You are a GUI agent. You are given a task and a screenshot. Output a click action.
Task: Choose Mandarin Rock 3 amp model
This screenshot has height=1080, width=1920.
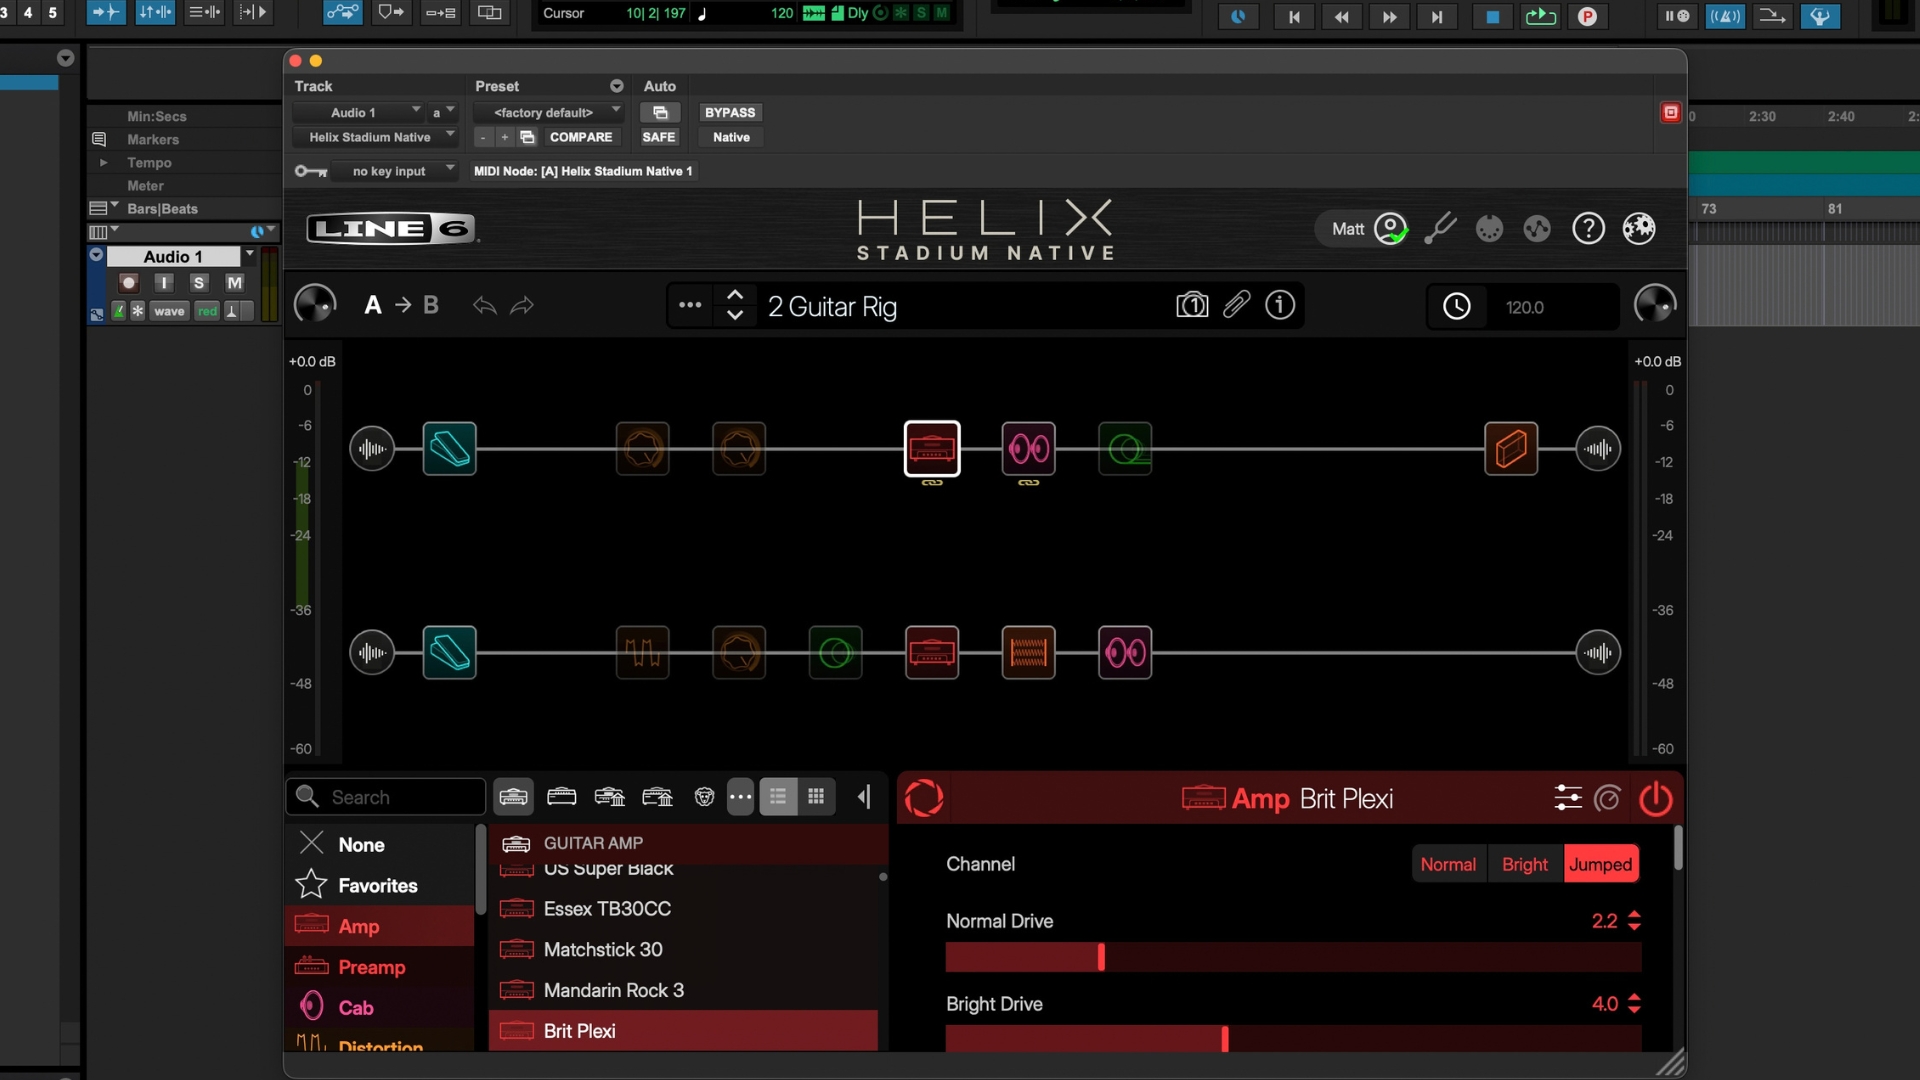(x=683, y=990)
